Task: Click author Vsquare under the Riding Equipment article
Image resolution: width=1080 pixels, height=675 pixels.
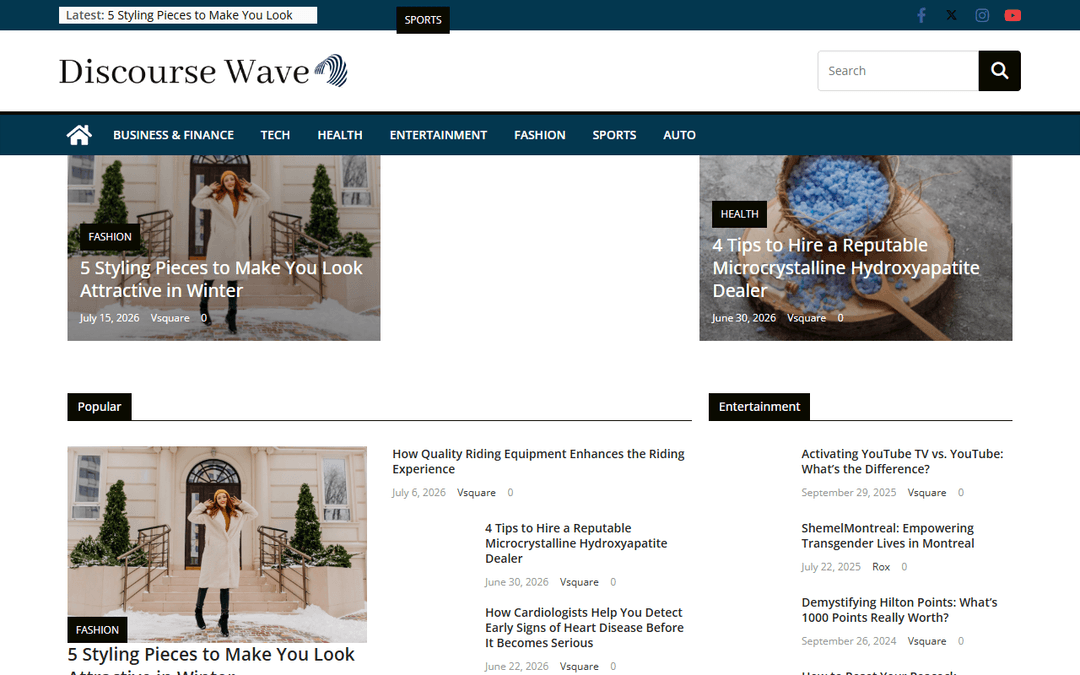Action: pos(476,492)
